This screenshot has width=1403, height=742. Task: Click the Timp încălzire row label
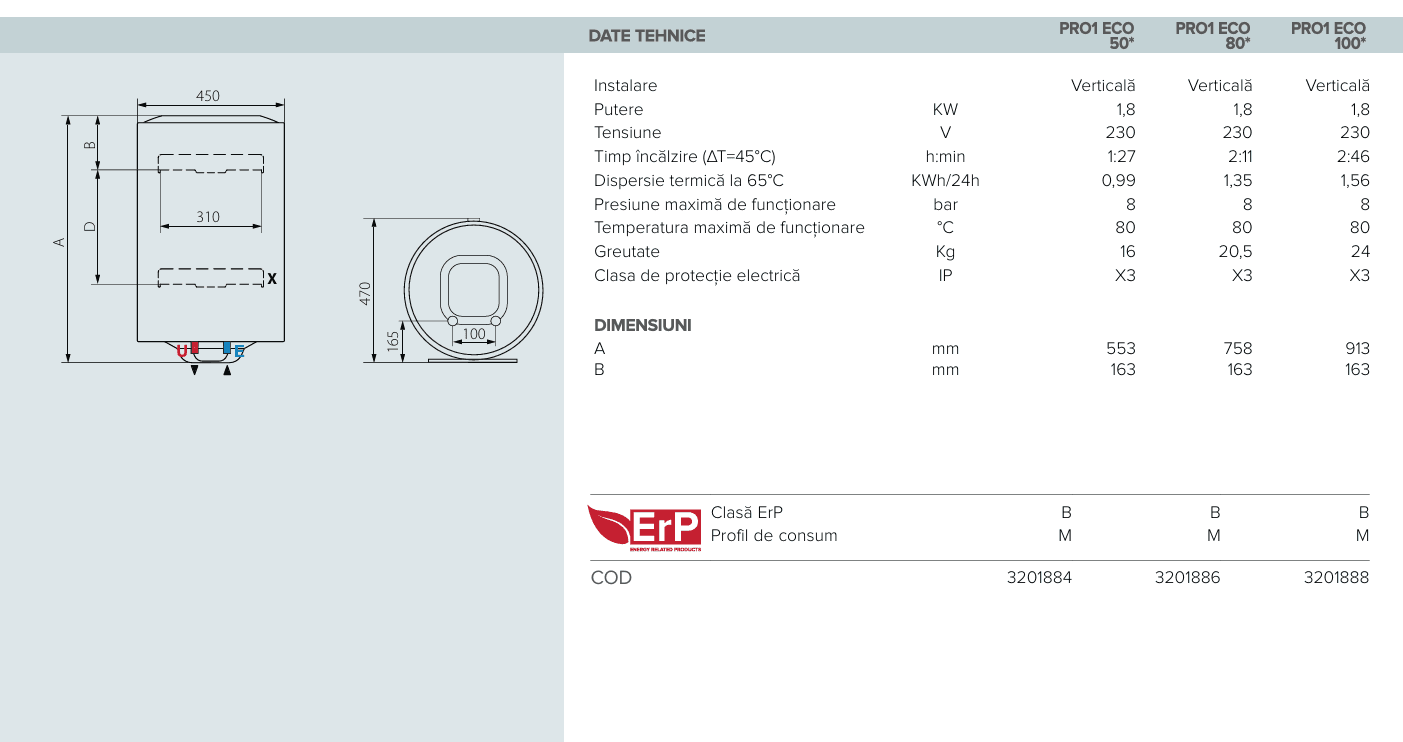(x=684, y=156)
